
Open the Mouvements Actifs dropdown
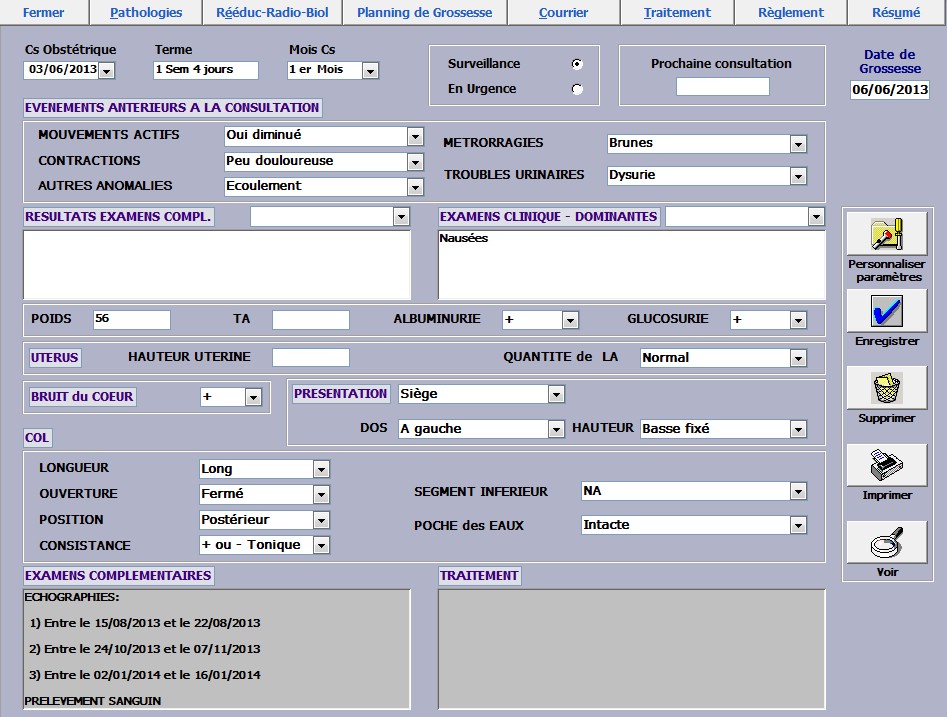415,136
